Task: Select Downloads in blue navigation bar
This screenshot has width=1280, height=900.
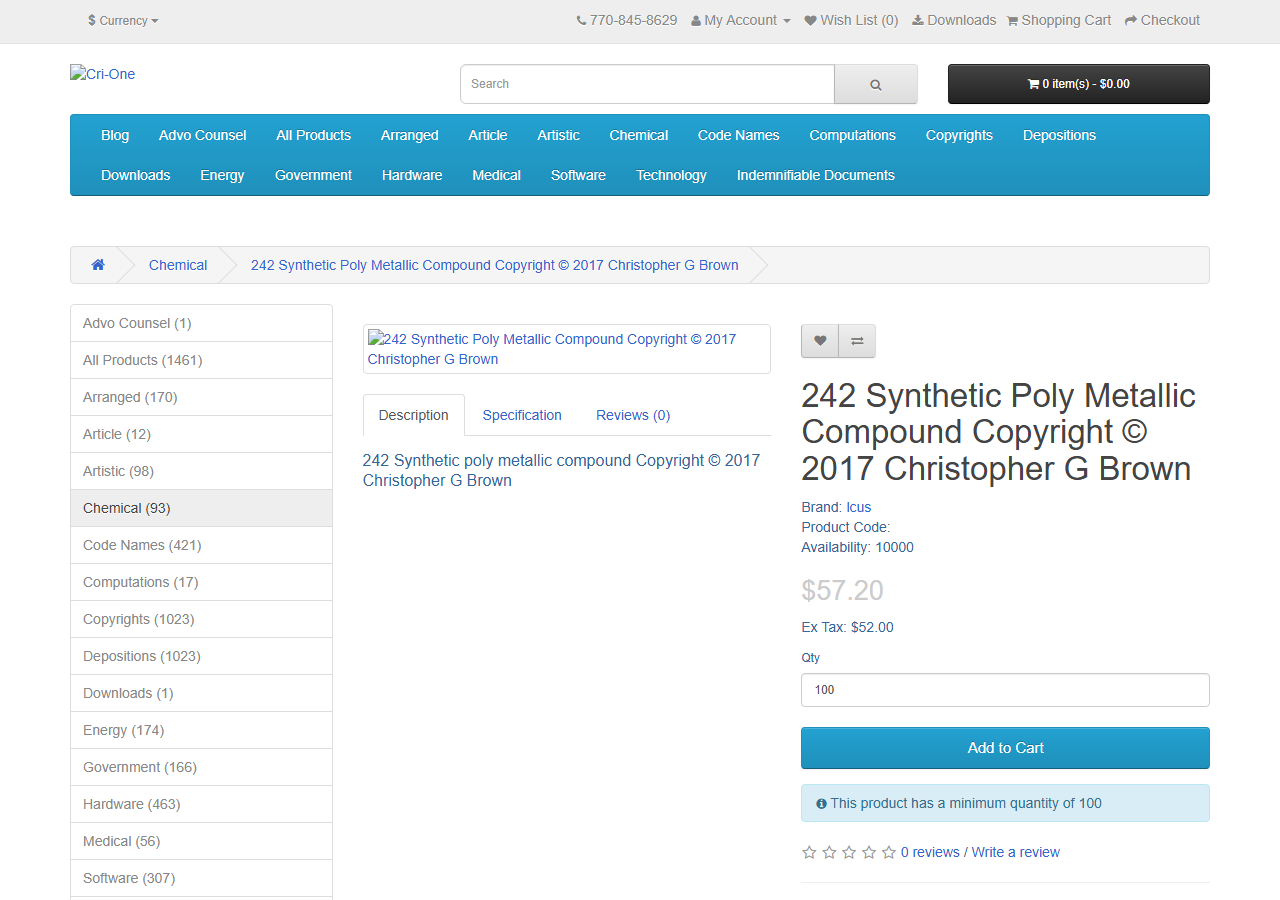Action: (136, 175)
